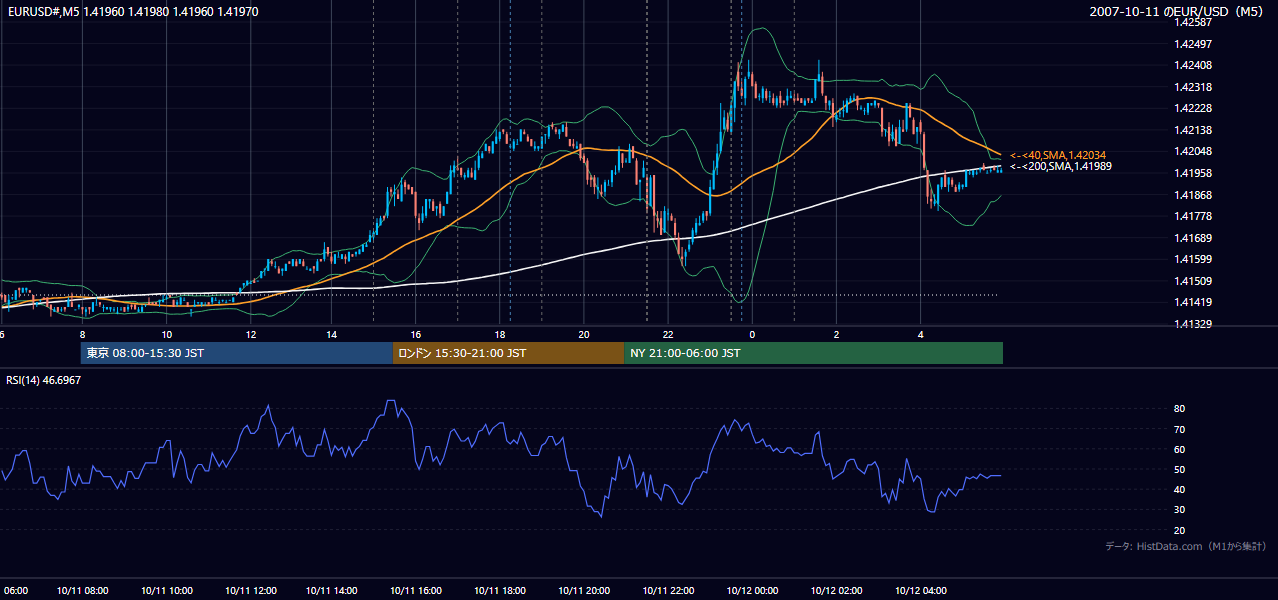Click price axis value 1.42048

1193,152
